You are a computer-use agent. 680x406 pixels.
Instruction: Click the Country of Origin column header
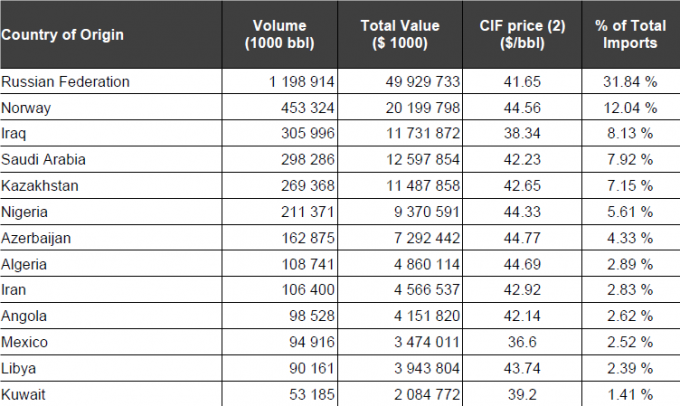click(x=63, y=35)
